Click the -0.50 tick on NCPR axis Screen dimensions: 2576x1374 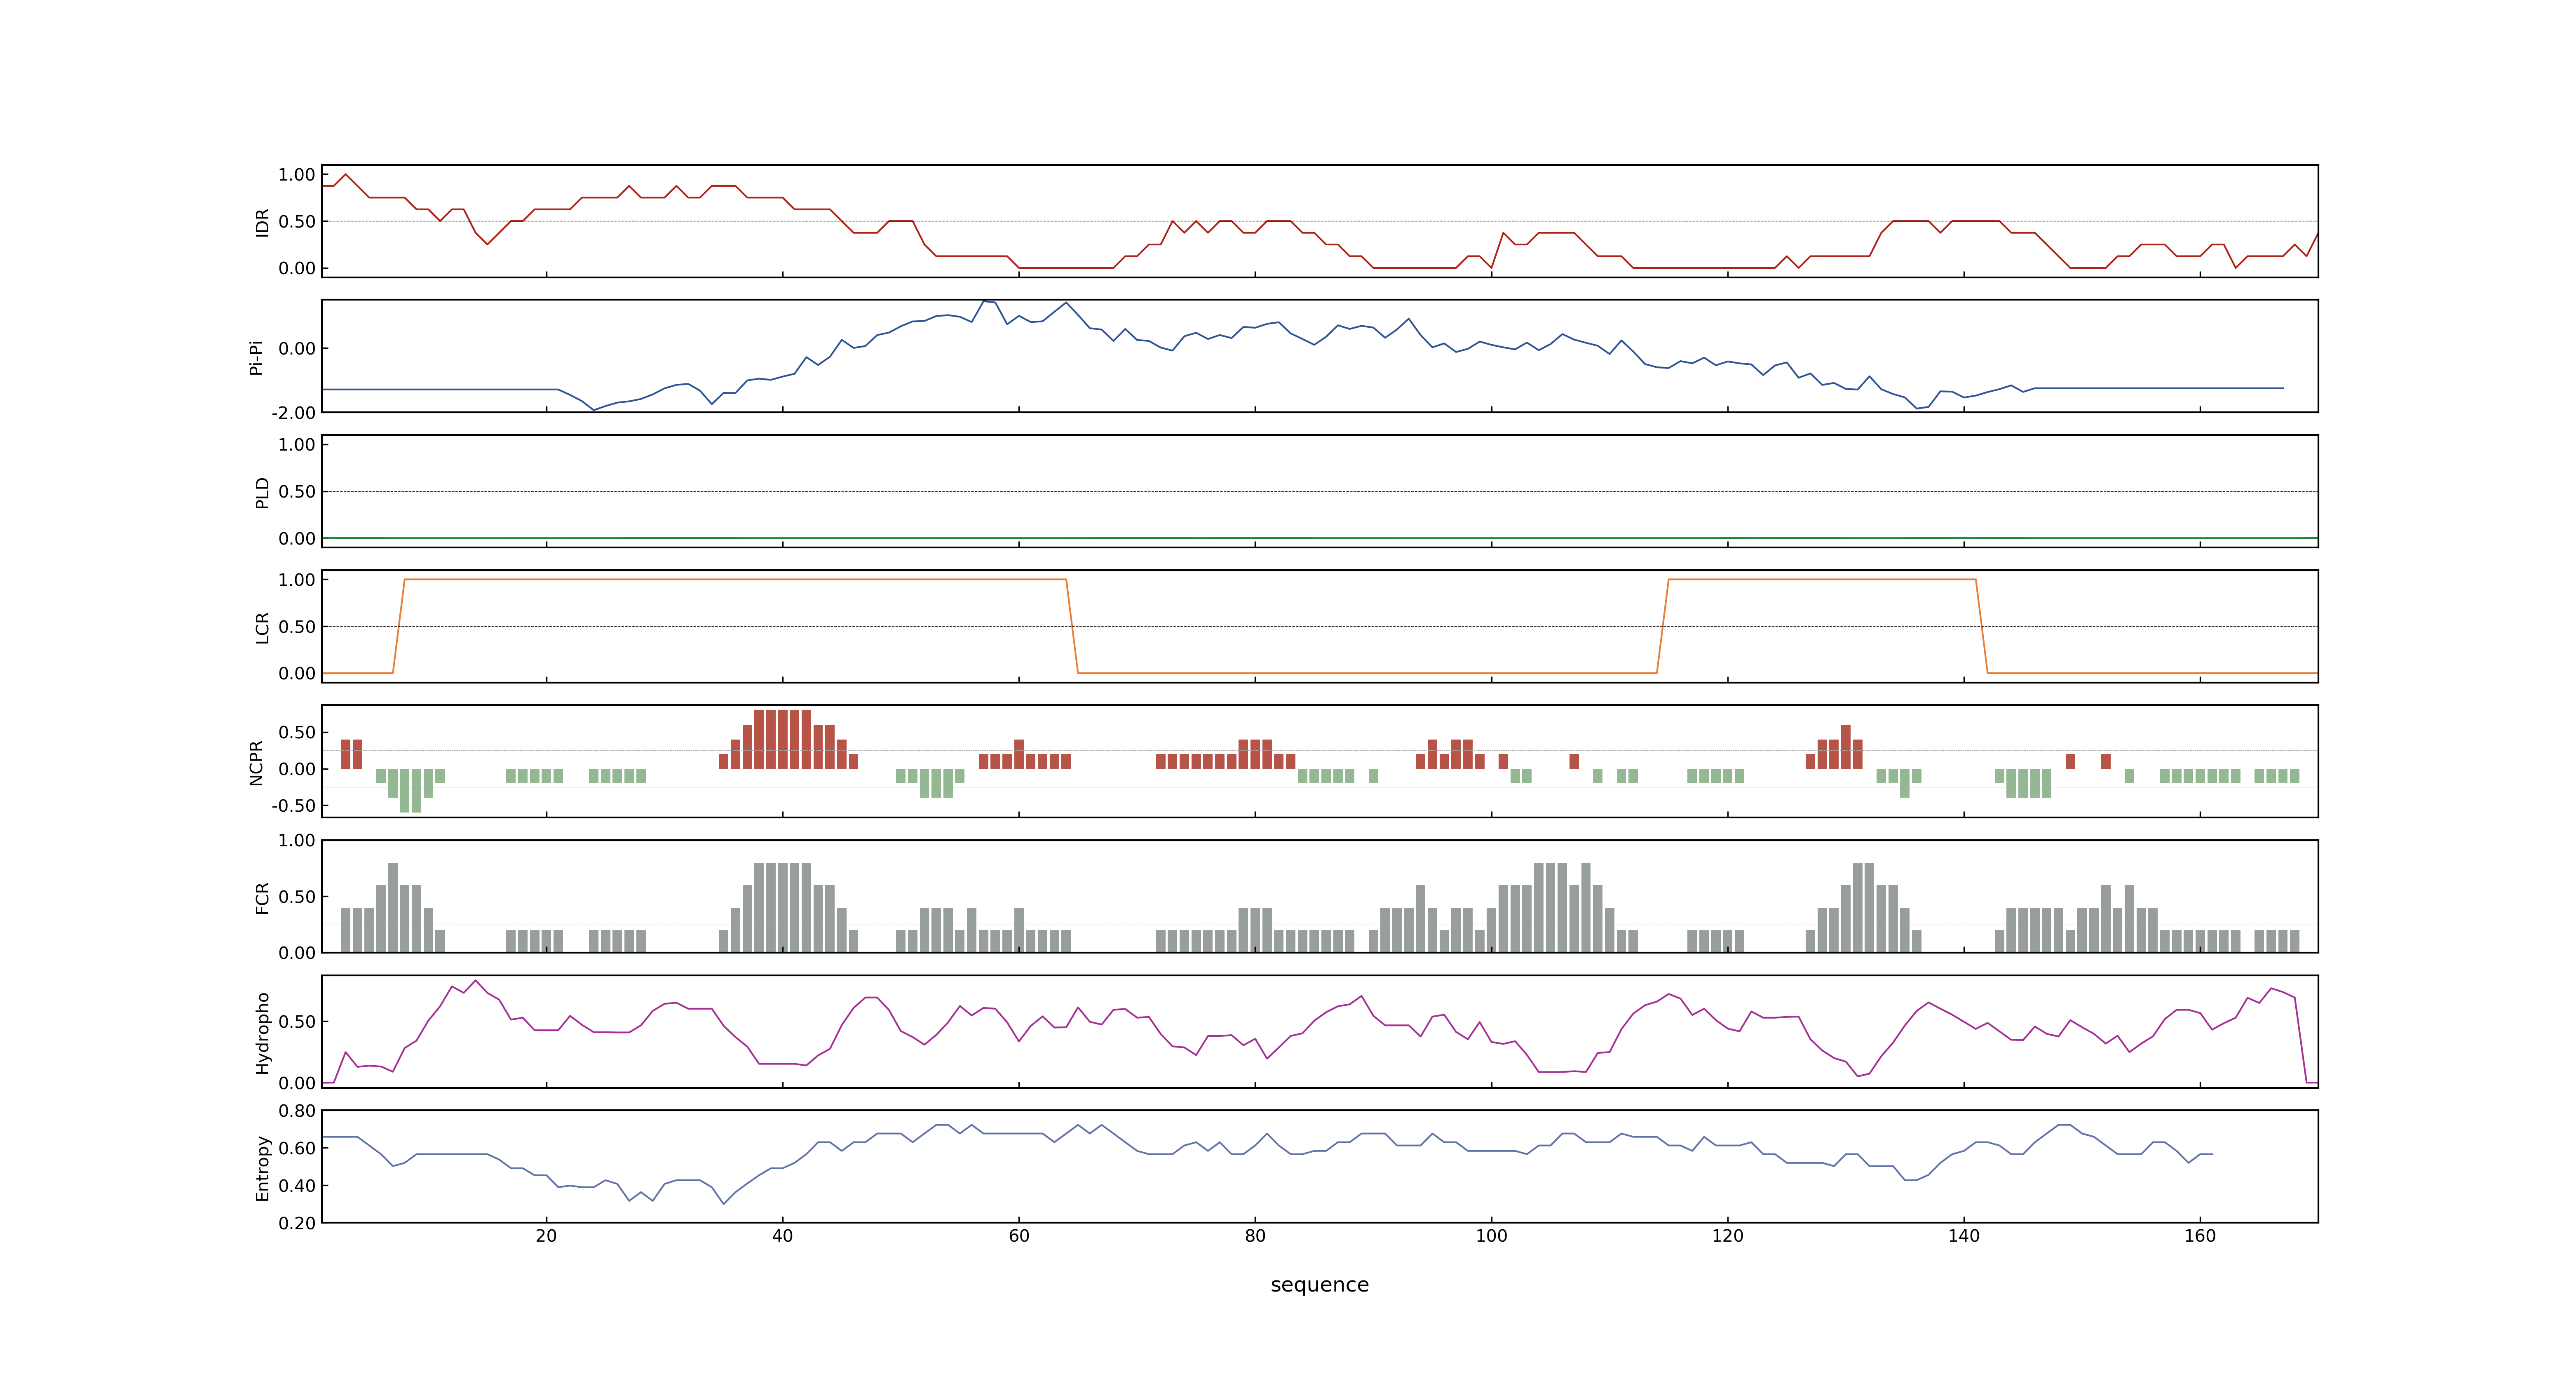point(293,806)
